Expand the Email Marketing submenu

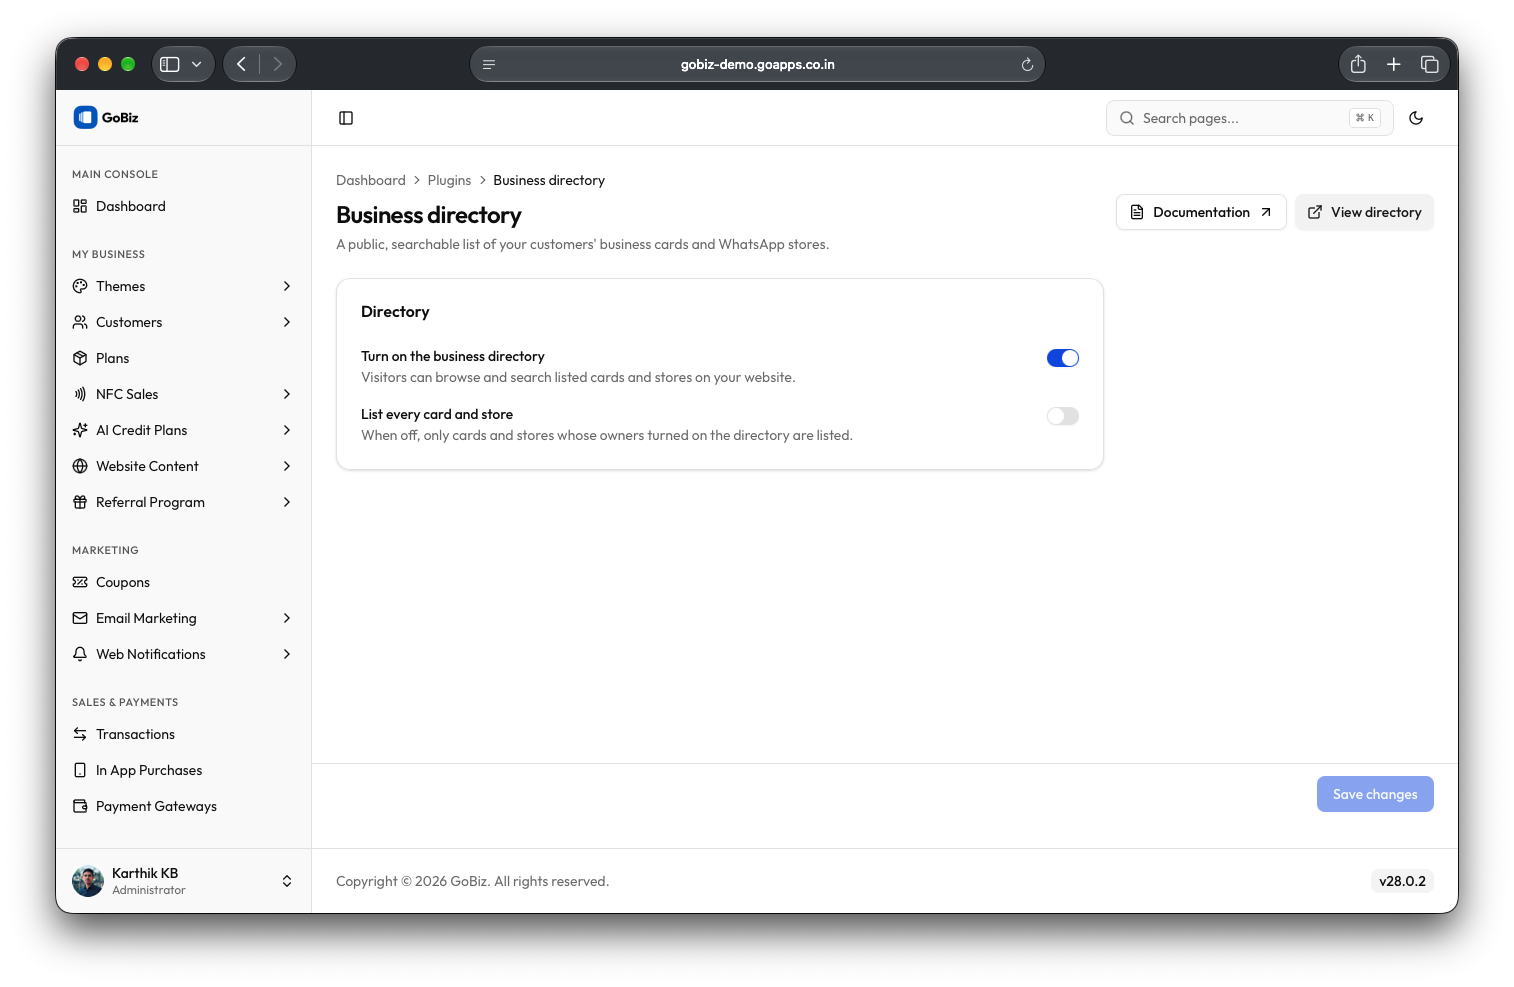[x=287, y=618]
